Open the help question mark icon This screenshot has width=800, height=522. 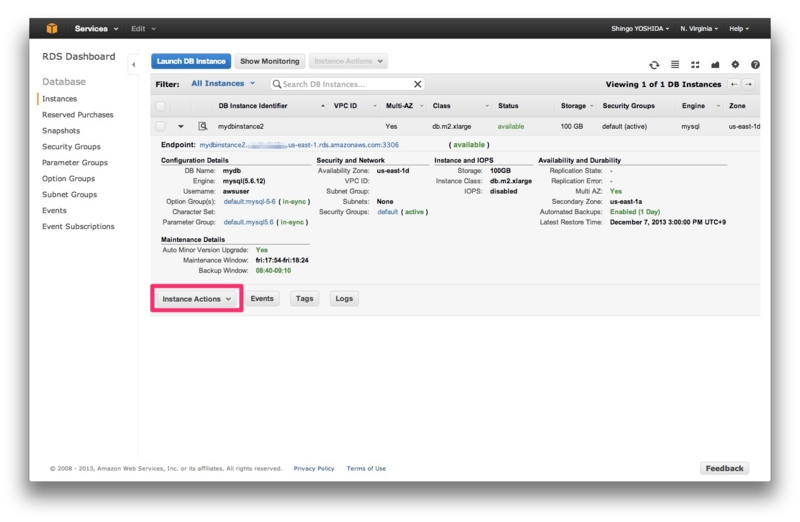756,64
